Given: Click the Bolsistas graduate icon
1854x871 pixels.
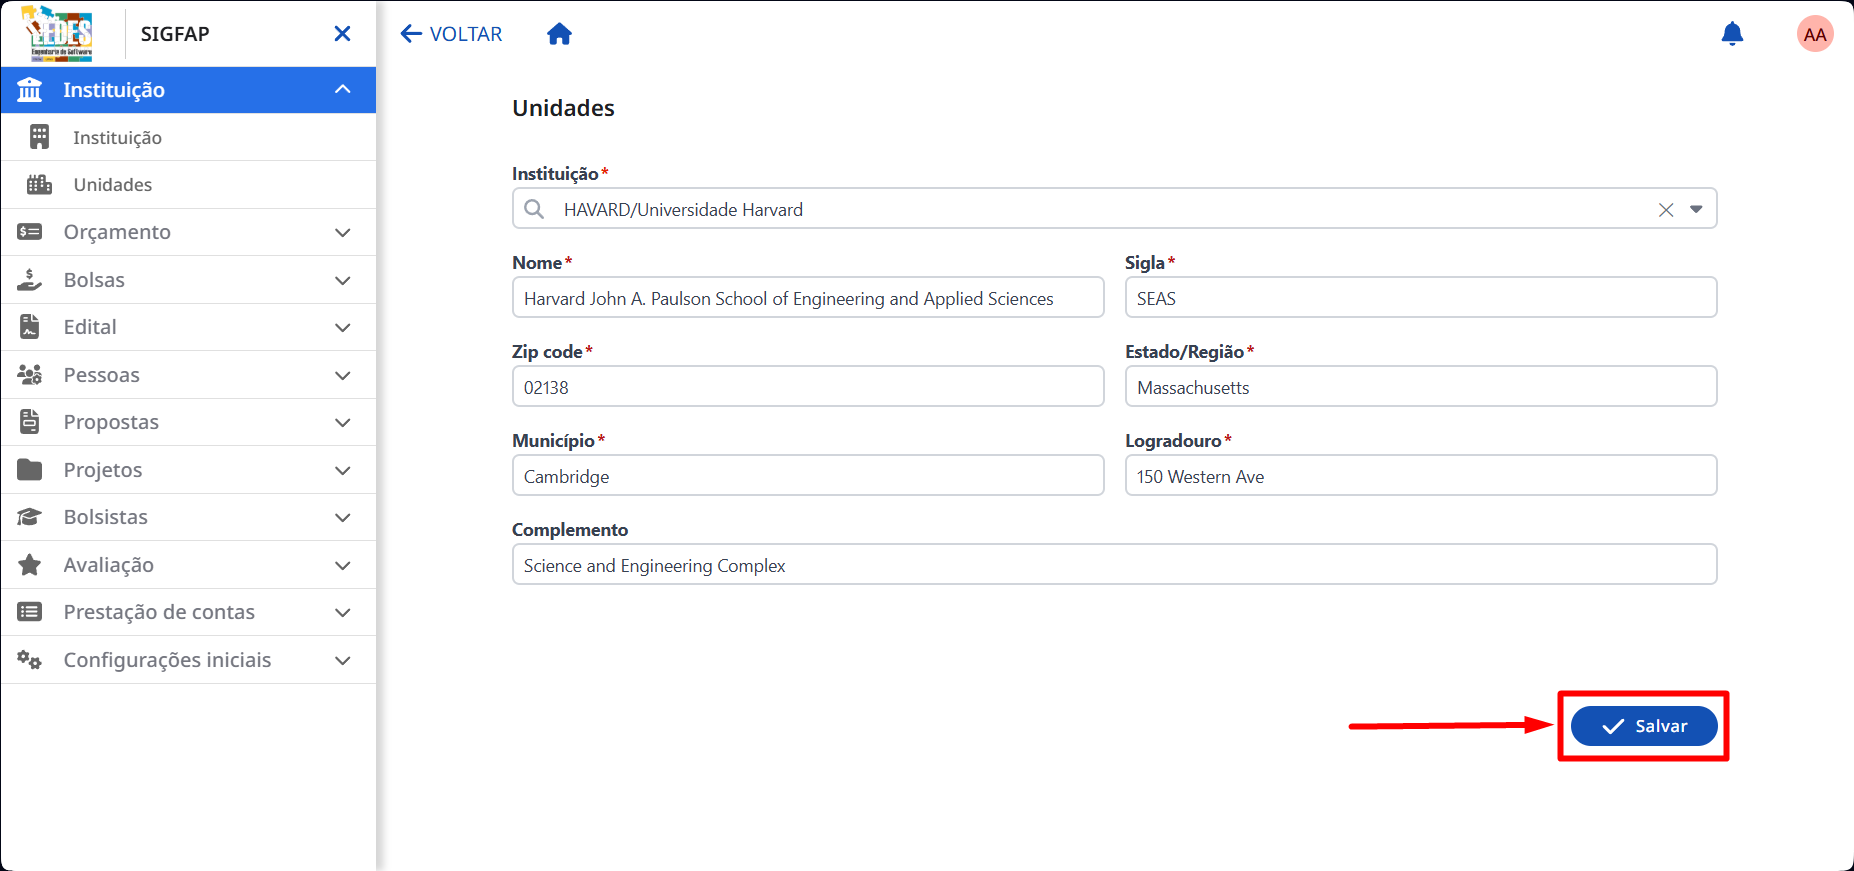Looking at the screenshot, I should [x=30, y=517].
